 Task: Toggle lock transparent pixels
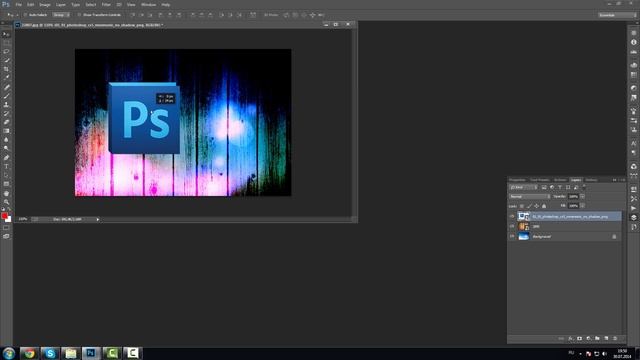[522, 206]
